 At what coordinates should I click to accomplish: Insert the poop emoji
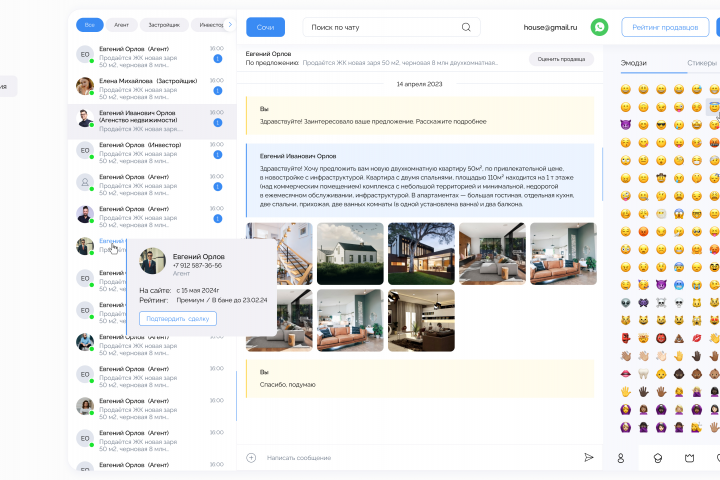(679, 339)
